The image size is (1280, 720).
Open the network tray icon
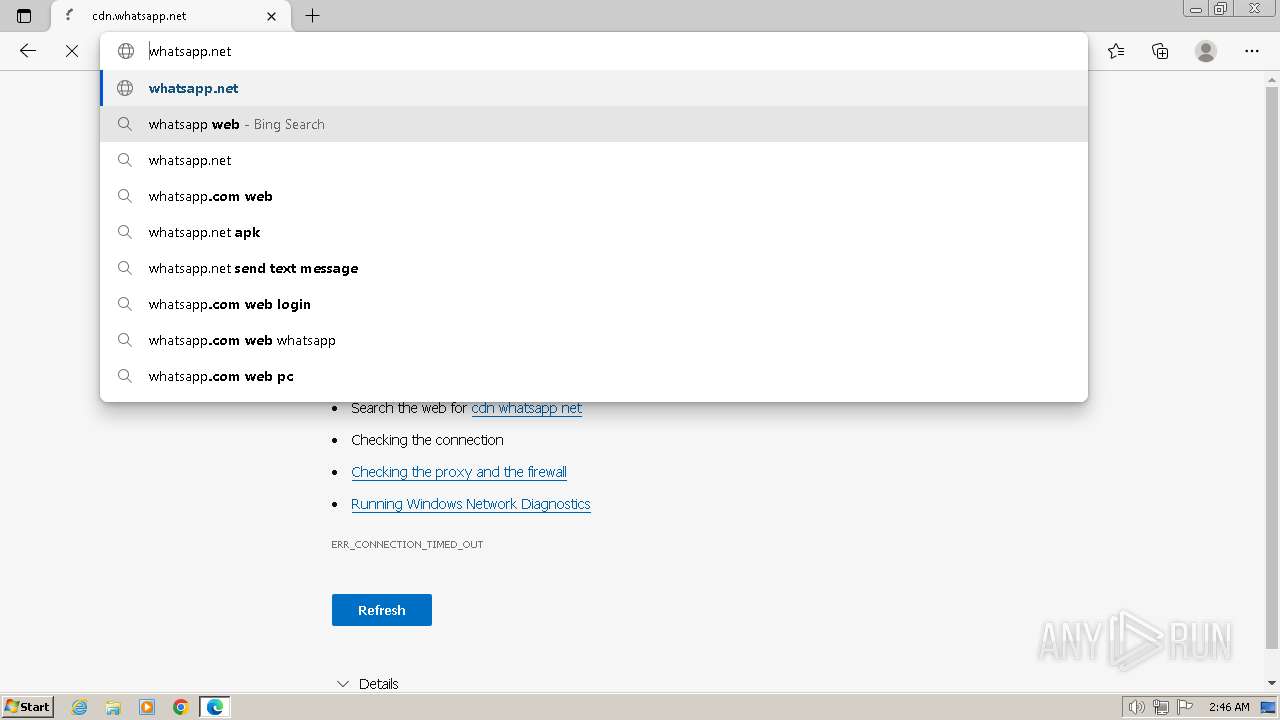point(1161,707)
